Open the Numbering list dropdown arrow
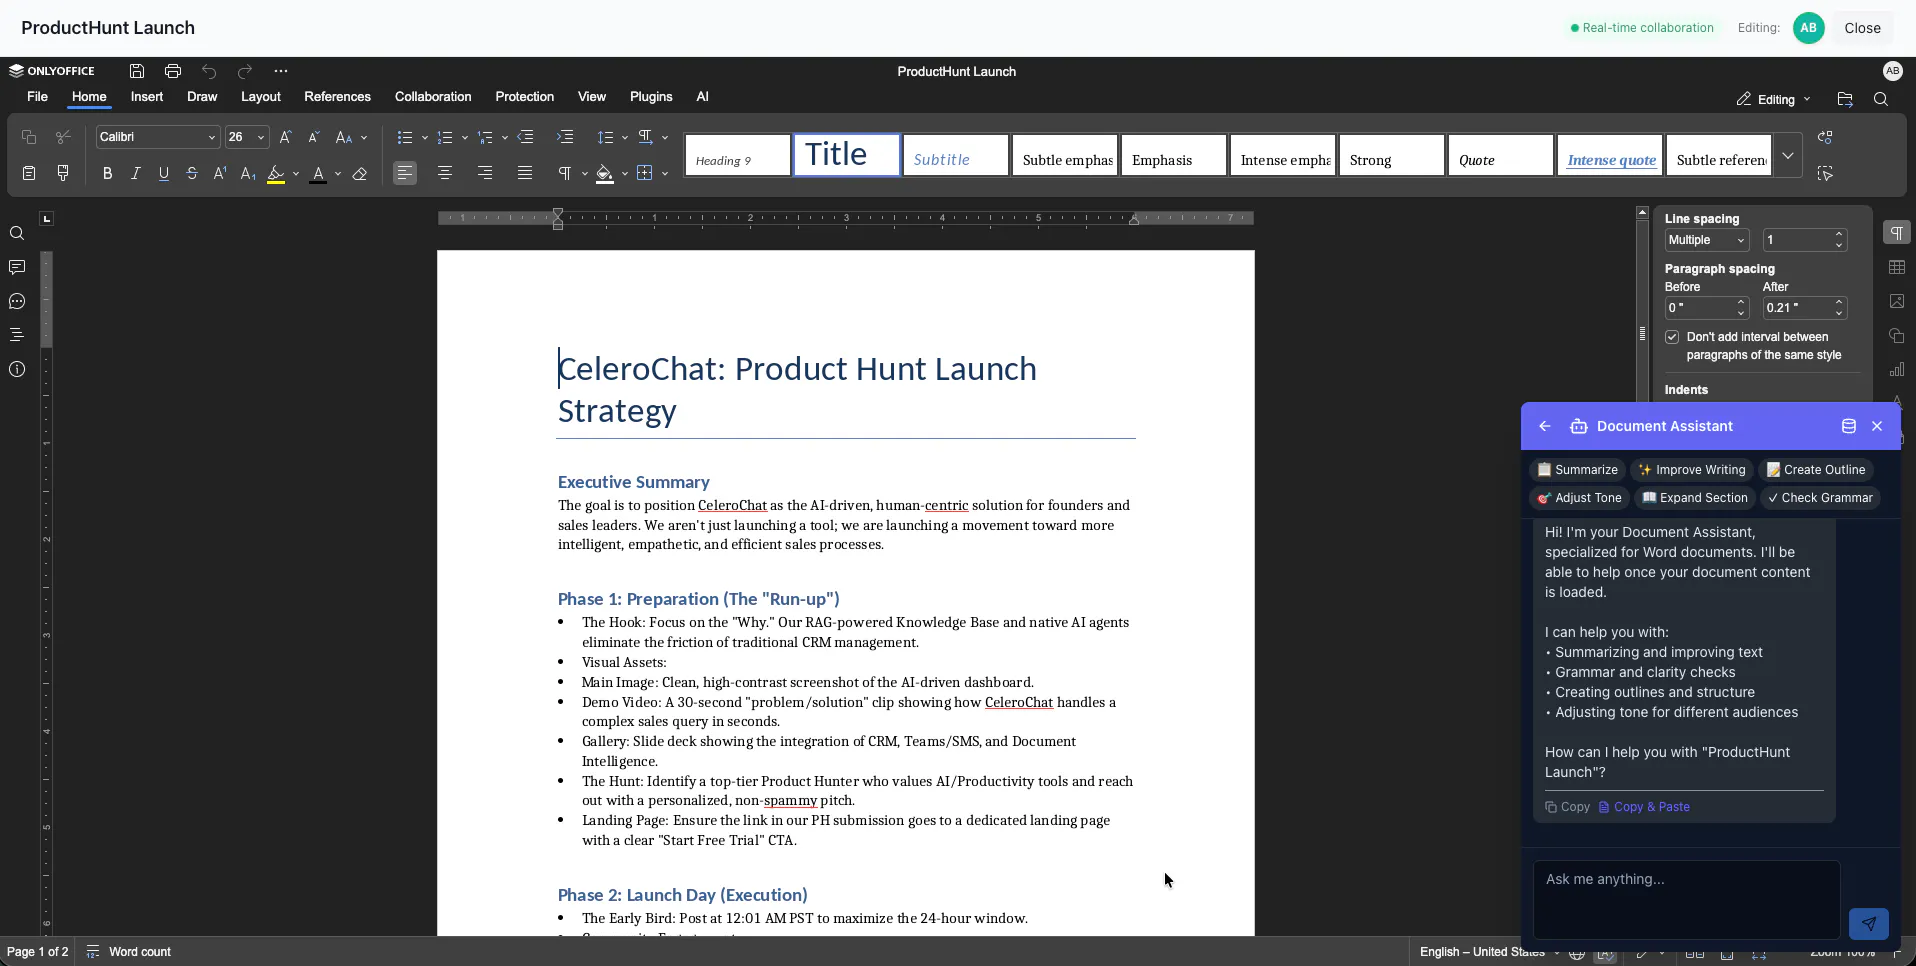 (x=465, y=137)
